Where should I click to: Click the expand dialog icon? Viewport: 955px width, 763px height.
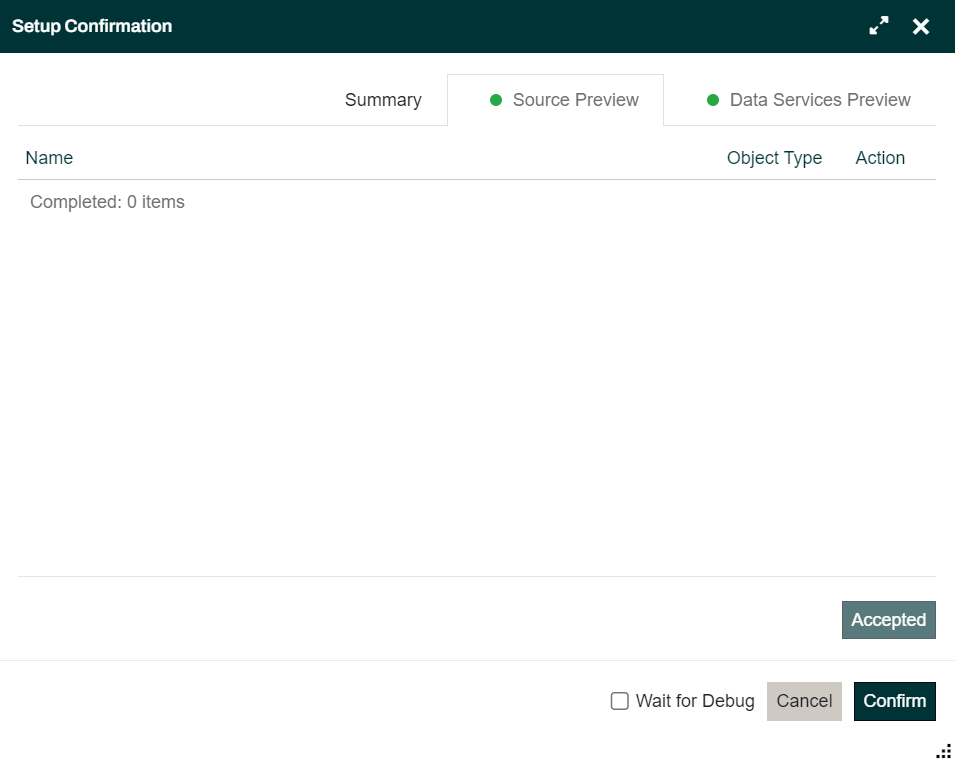[878, 25]
